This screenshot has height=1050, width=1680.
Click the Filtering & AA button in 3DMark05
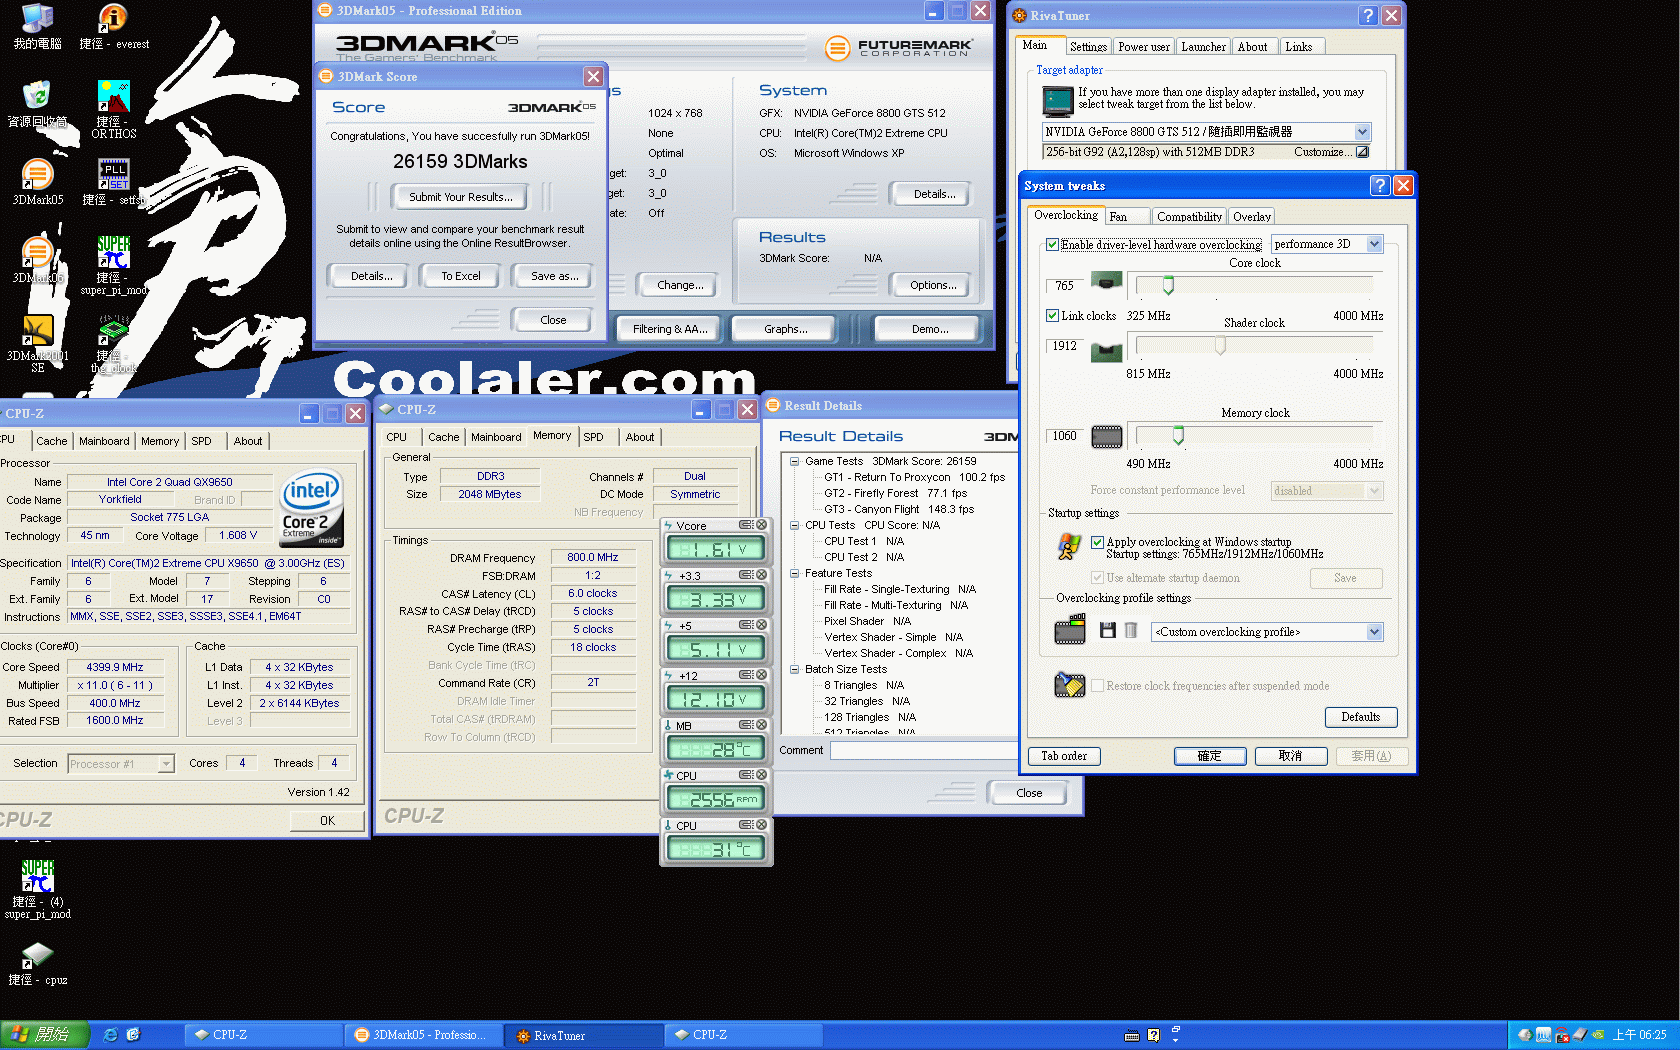(669, 329)
